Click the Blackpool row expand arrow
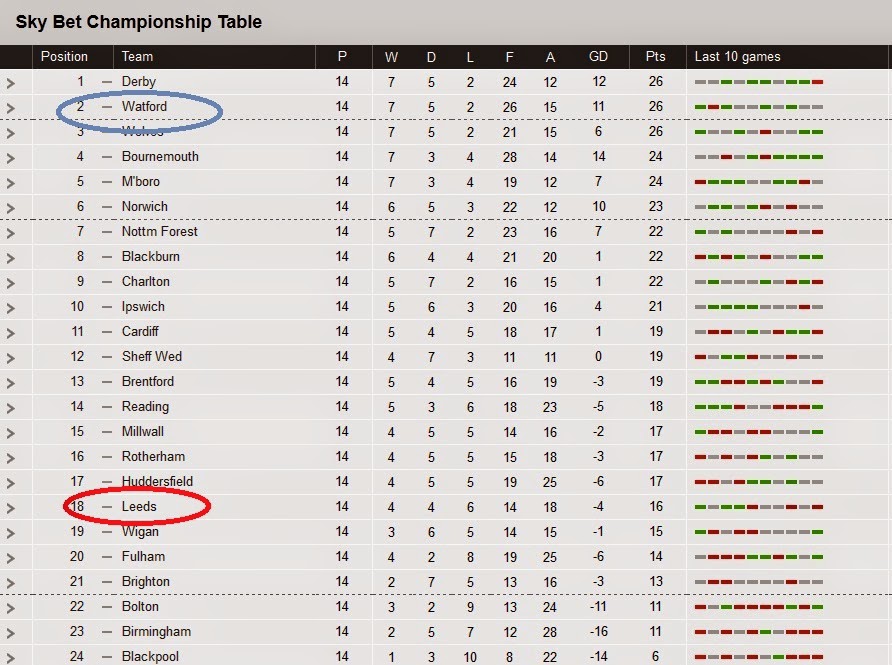 point(11,658)
